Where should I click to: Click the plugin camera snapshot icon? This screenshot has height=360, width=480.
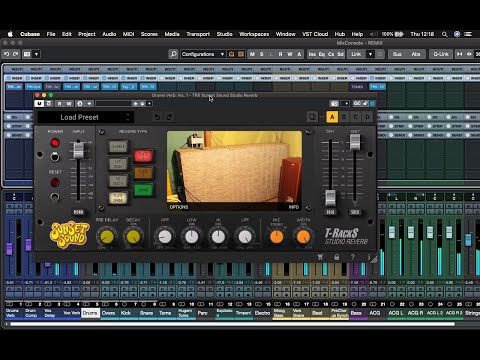334,104
